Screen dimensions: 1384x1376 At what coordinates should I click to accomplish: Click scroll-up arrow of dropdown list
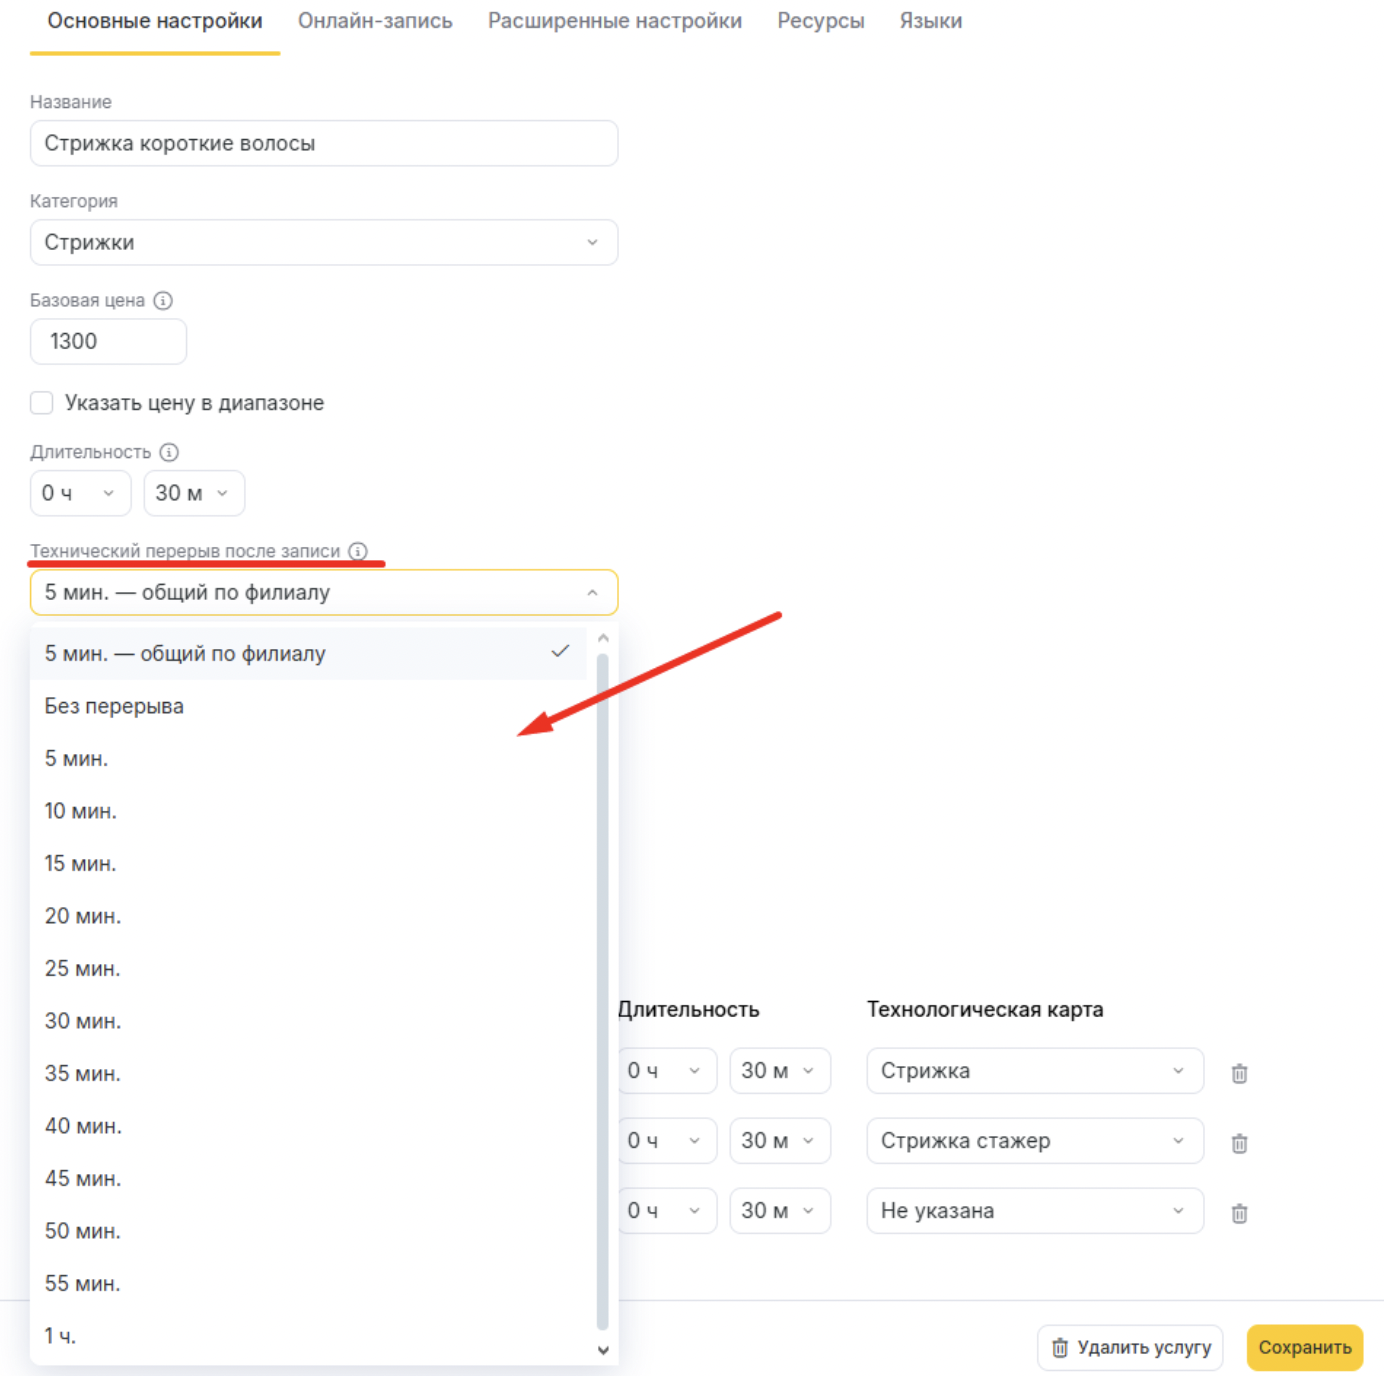tap(603, 638)
